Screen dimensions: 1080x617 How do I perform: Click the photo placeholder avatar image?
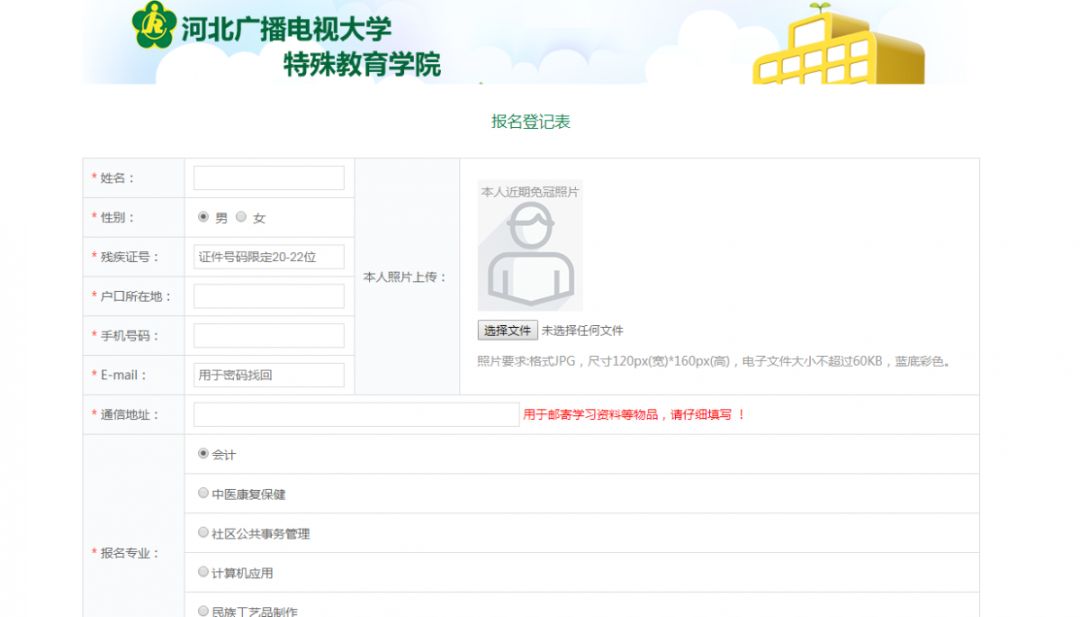click(530, 246)
